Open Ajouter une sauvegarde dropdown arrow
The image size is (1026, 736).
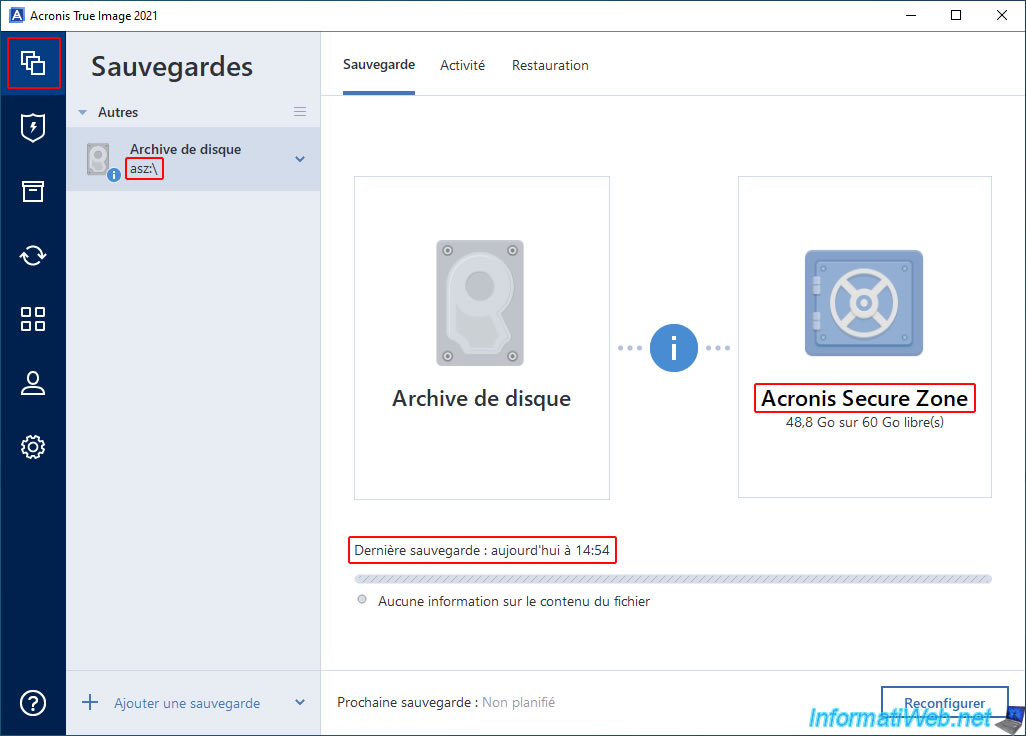300,703
